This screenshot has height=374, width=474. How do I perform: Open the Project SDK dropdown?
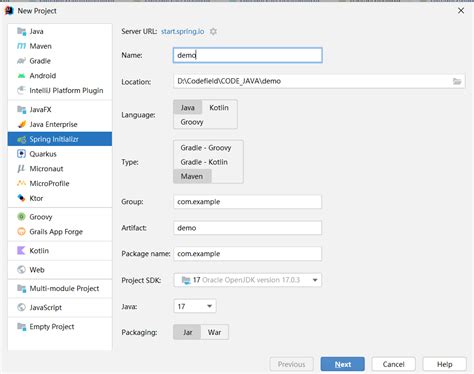[x=247, y=280]
